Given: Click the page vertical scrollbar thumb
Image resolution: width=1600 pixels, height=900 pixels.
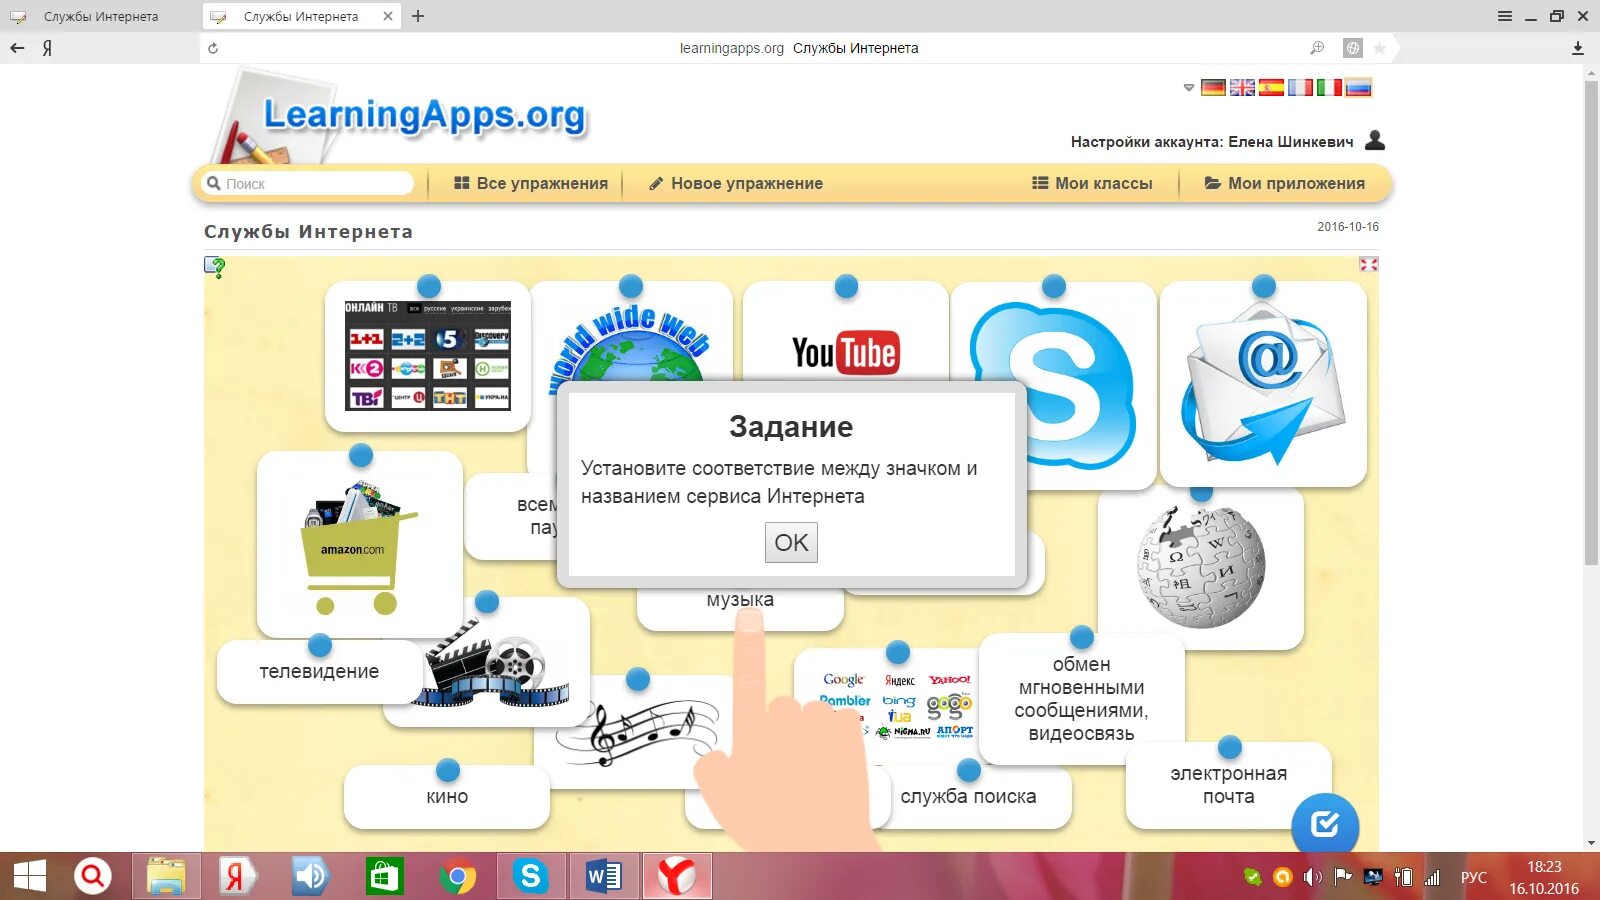Looking at the screenshot, I should (x=1591, y=322).
